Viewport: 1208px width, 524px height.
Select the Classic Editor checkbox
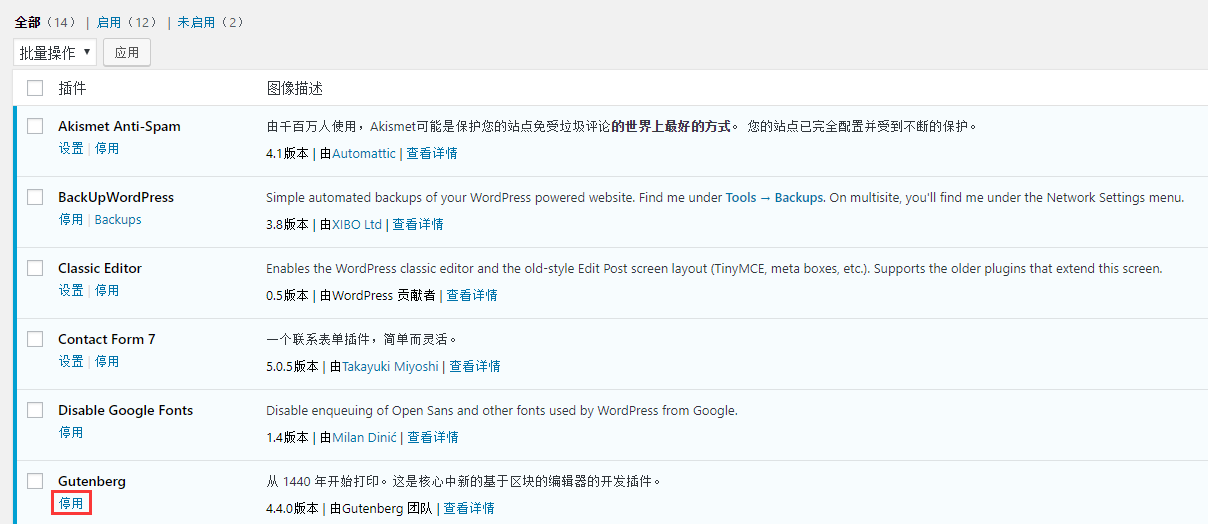click(x=35, y=268)
